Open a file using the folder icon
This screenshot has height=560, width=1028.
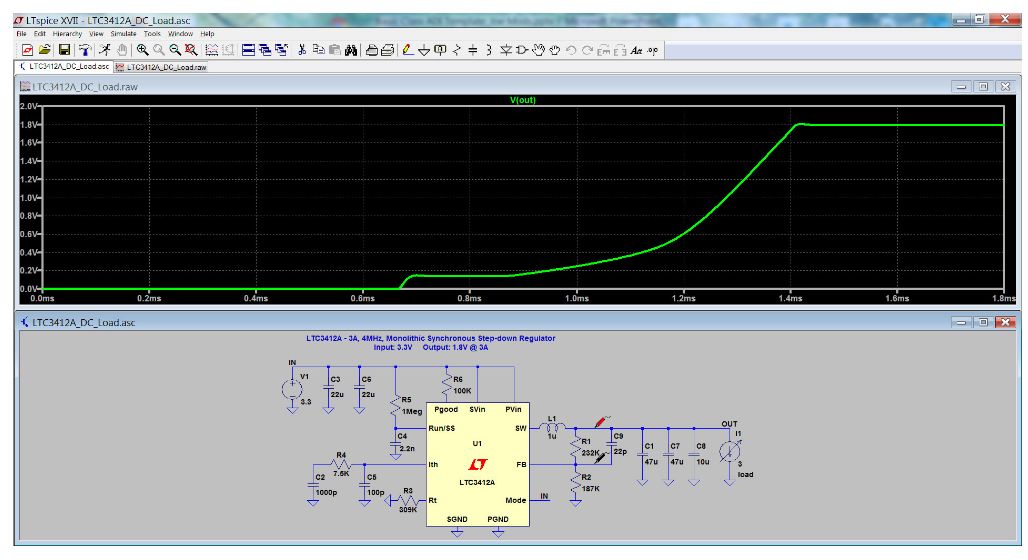(x=45, y=50)
